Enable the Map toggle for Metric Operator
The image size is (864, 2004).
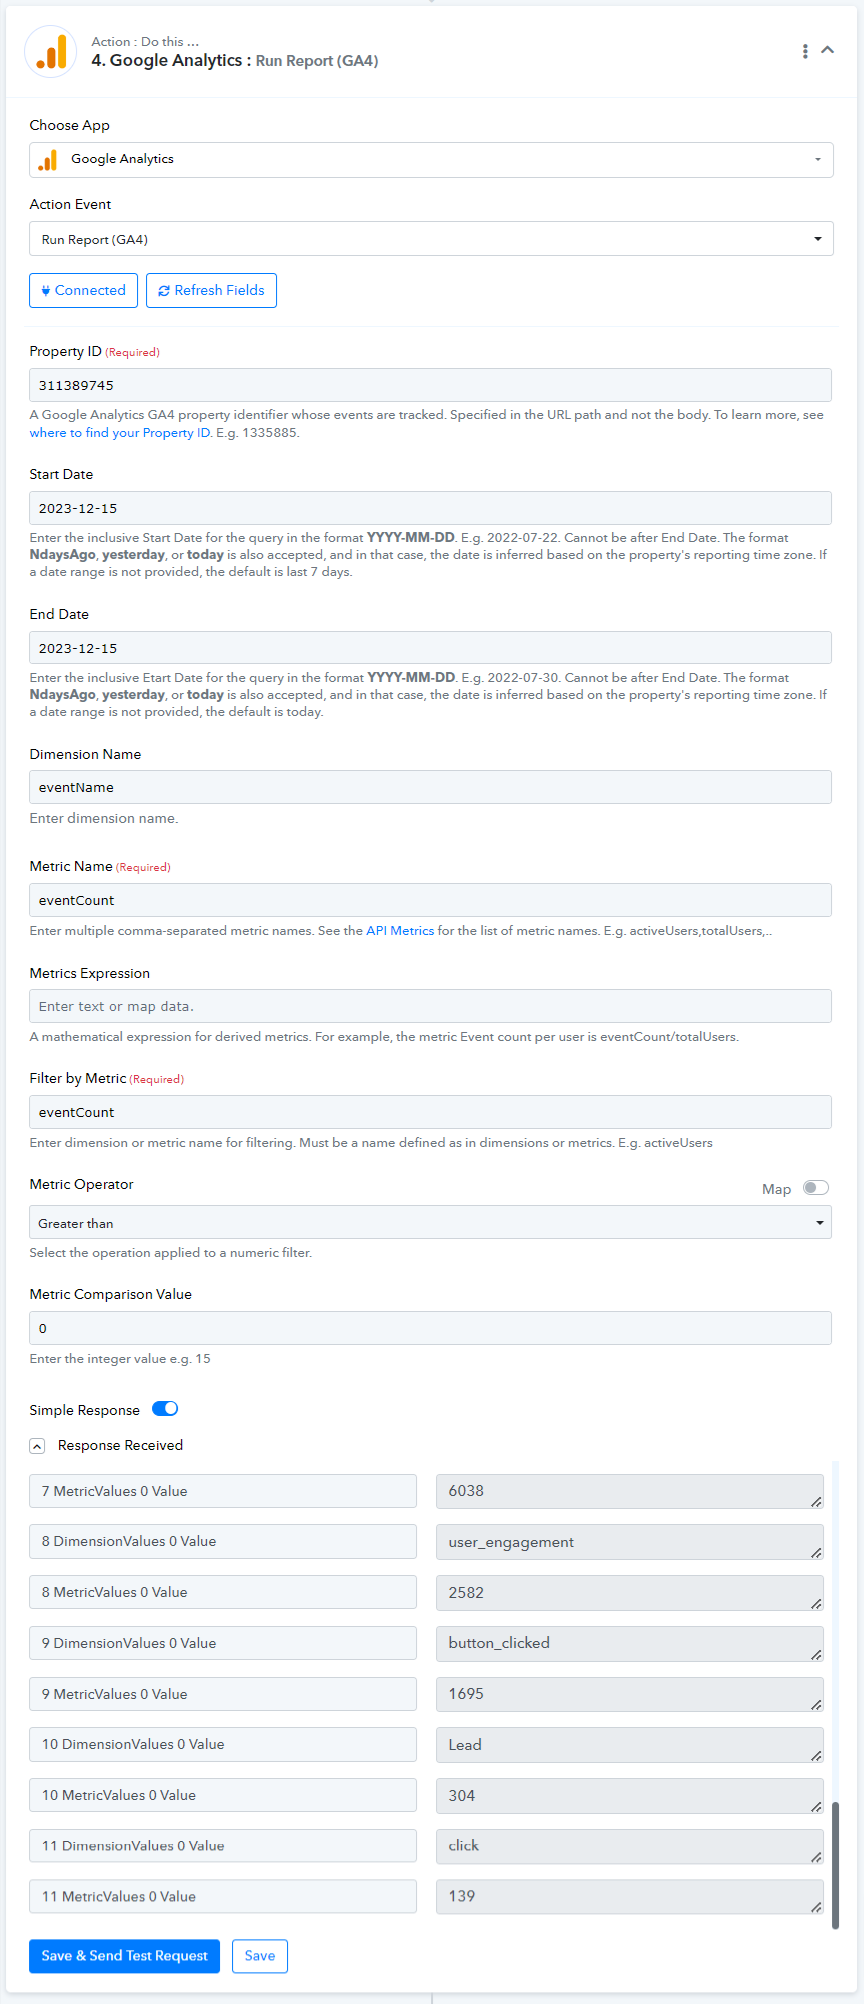pos(816,1188)
